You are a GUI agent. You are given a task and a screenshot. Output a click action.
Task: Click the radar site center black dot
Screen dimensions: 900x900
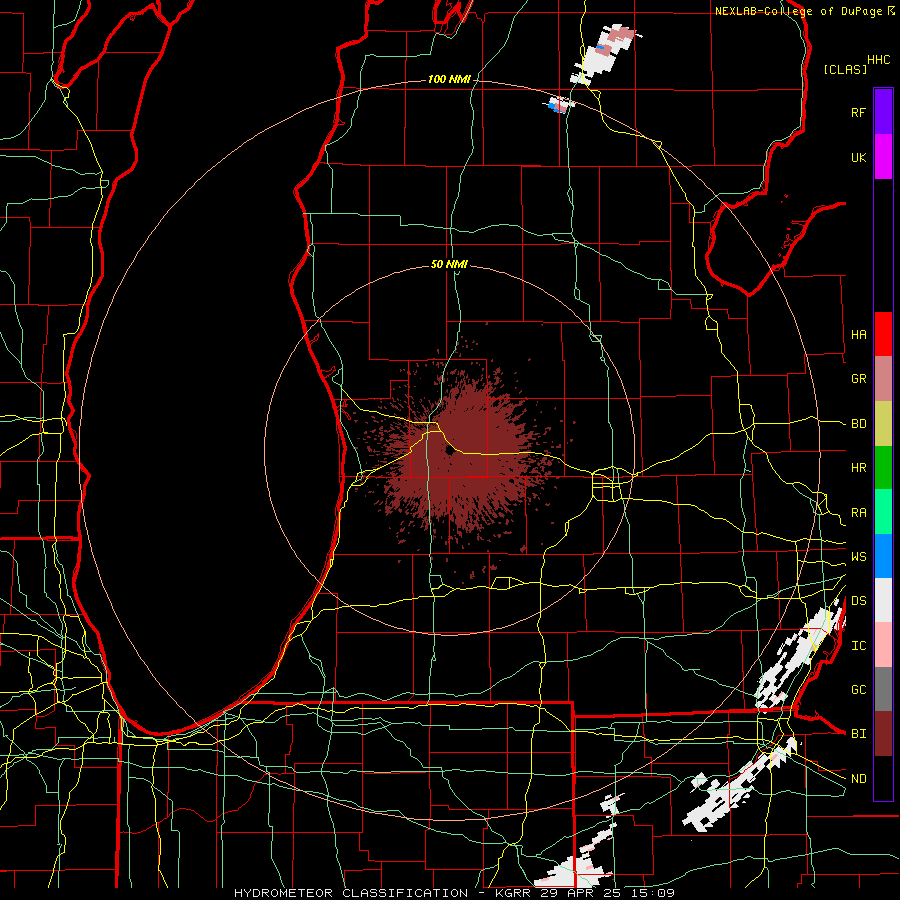pyautogui.click(x=449, y=451)
